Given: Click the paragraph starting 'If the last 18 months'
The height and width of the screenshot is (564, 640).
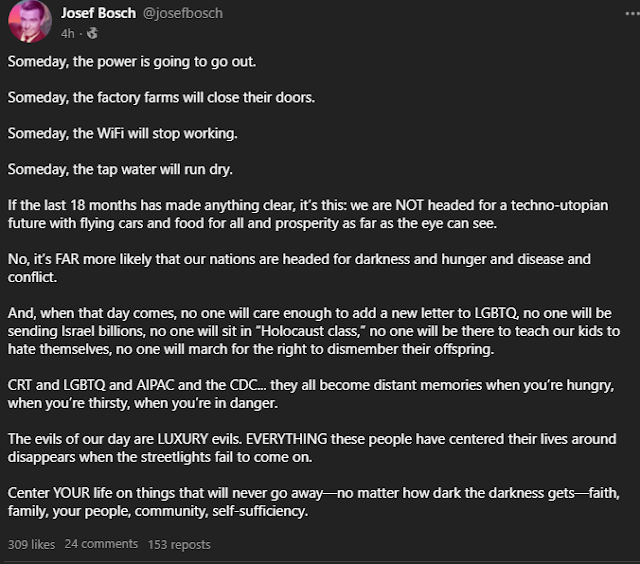Looking at the screenshot, I should pos(308,214).
